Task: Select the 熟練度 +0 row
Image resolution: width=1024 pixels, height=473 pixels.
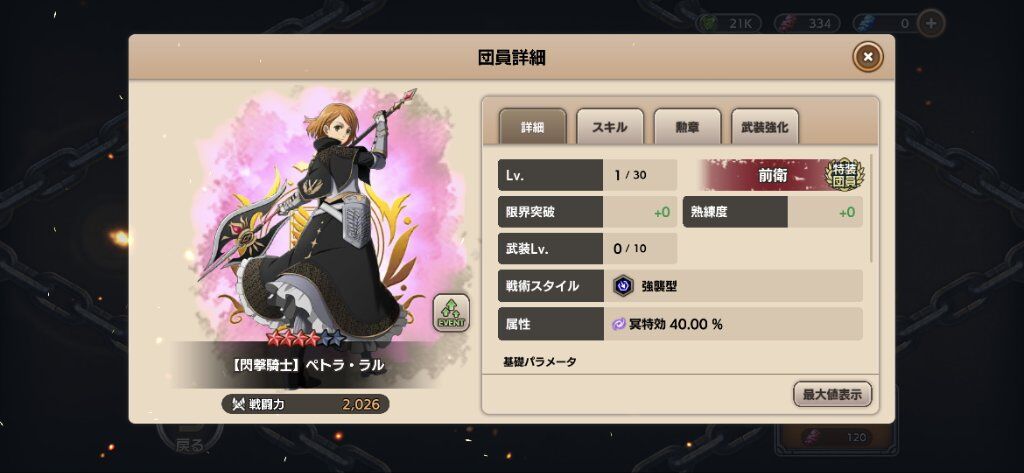Action: (x=773, y=212)
